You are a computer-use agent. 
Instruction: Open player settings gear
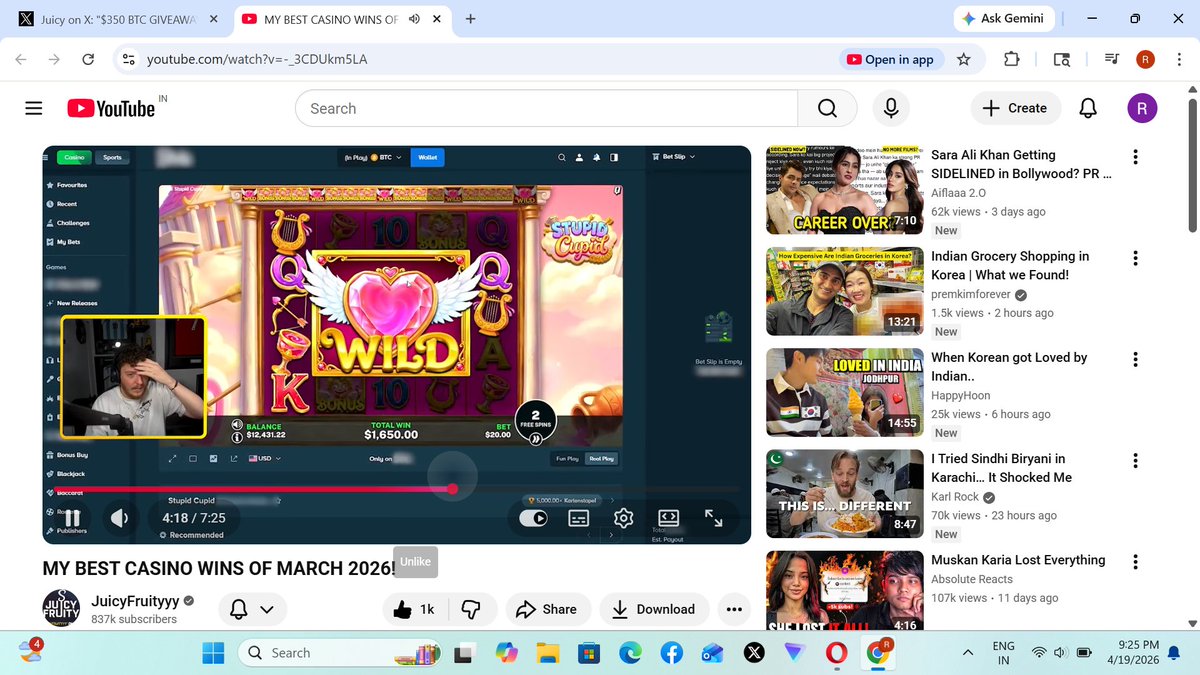(624, 518)
